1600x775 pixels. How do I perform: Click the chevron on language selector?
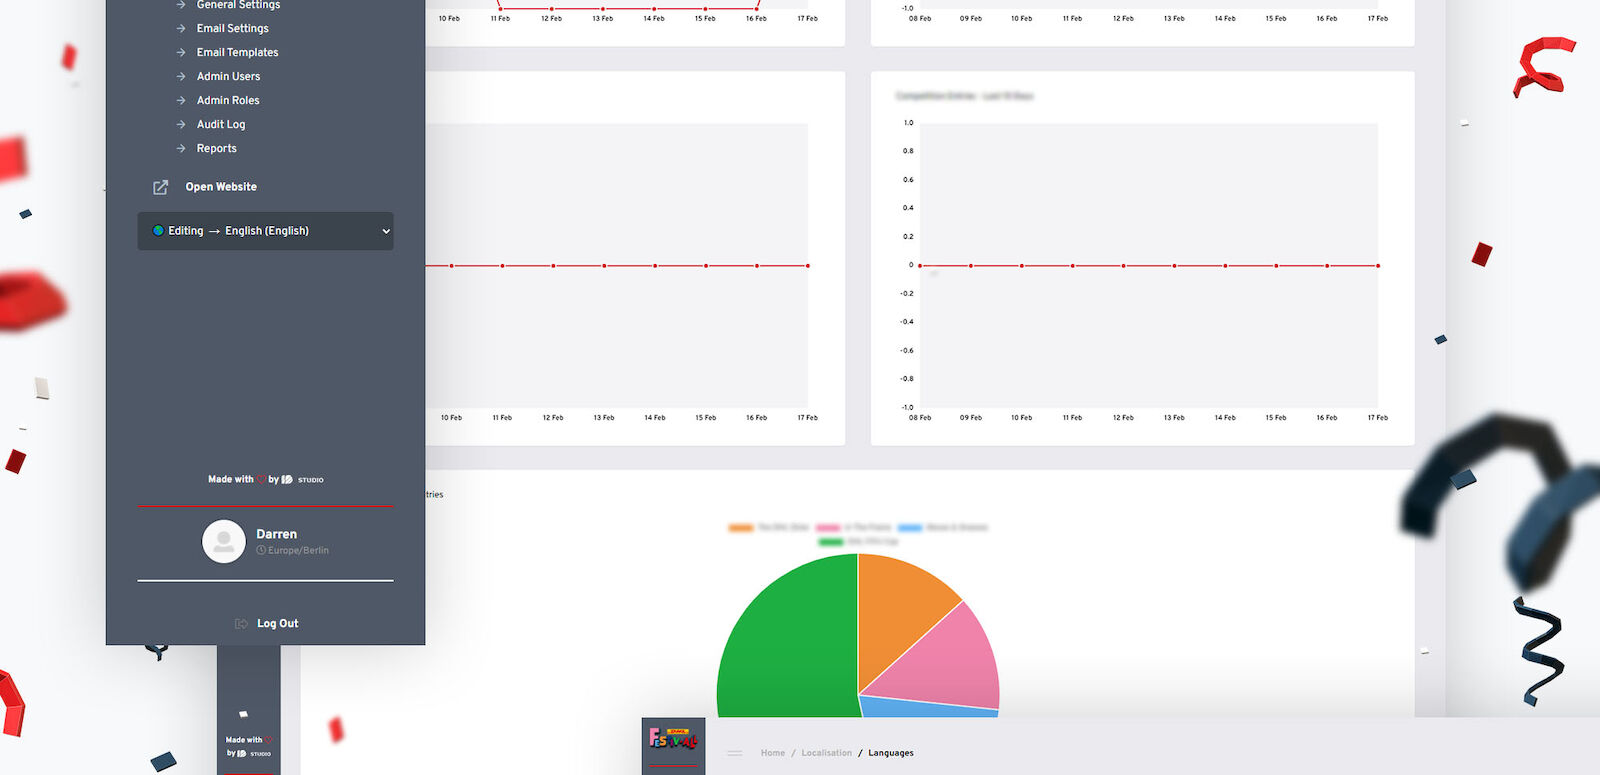point(386,231)
